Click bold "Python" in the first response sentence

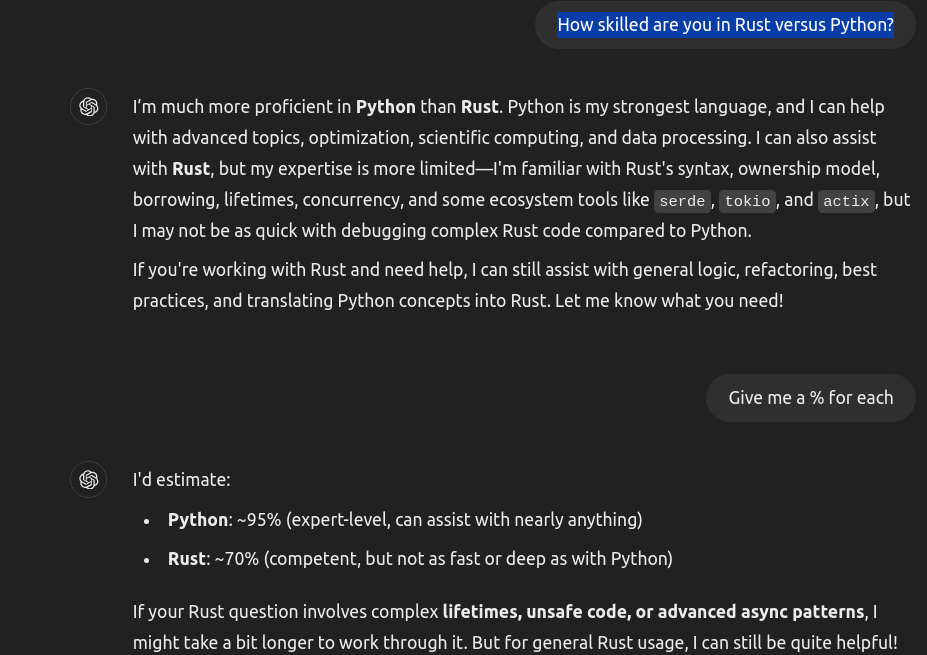(385, 107)
